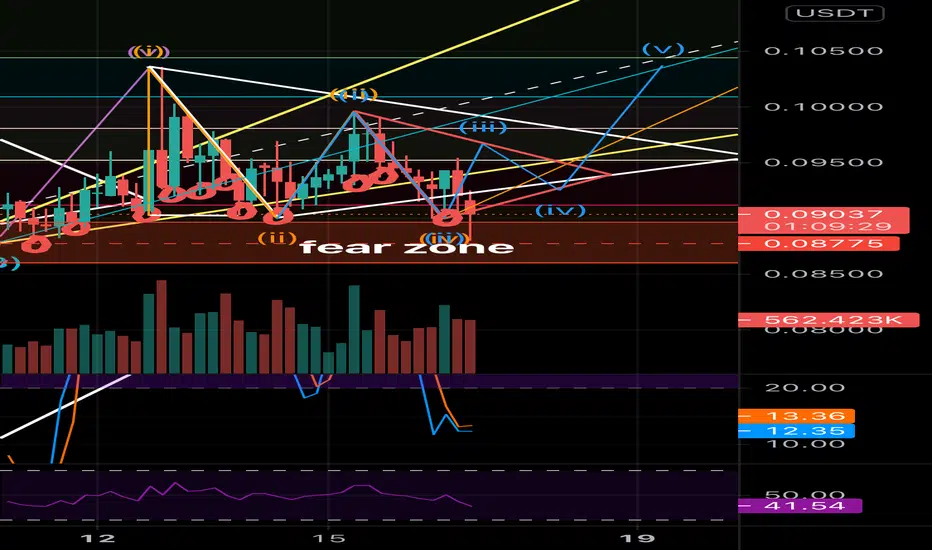Screen dimensions: 932x550
Task: Select the blue (v) projected wave label
Action: pos(663,49)
